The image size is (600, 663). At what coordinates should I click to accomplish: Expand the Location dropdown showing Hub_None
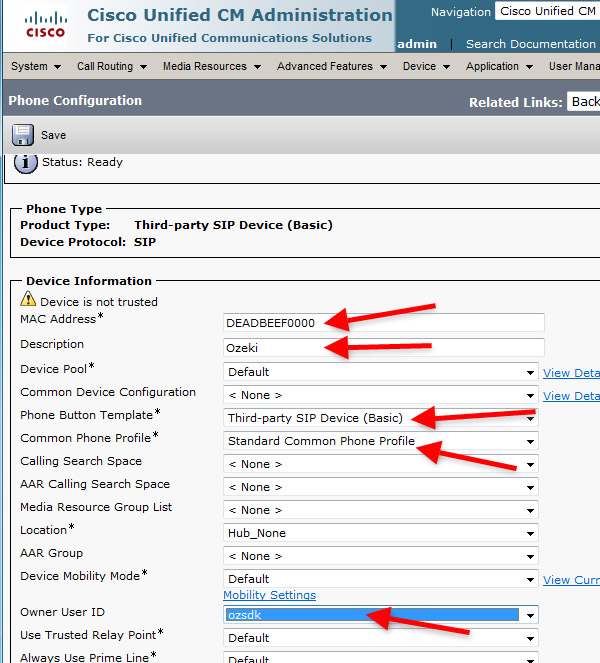click(381, 533)
